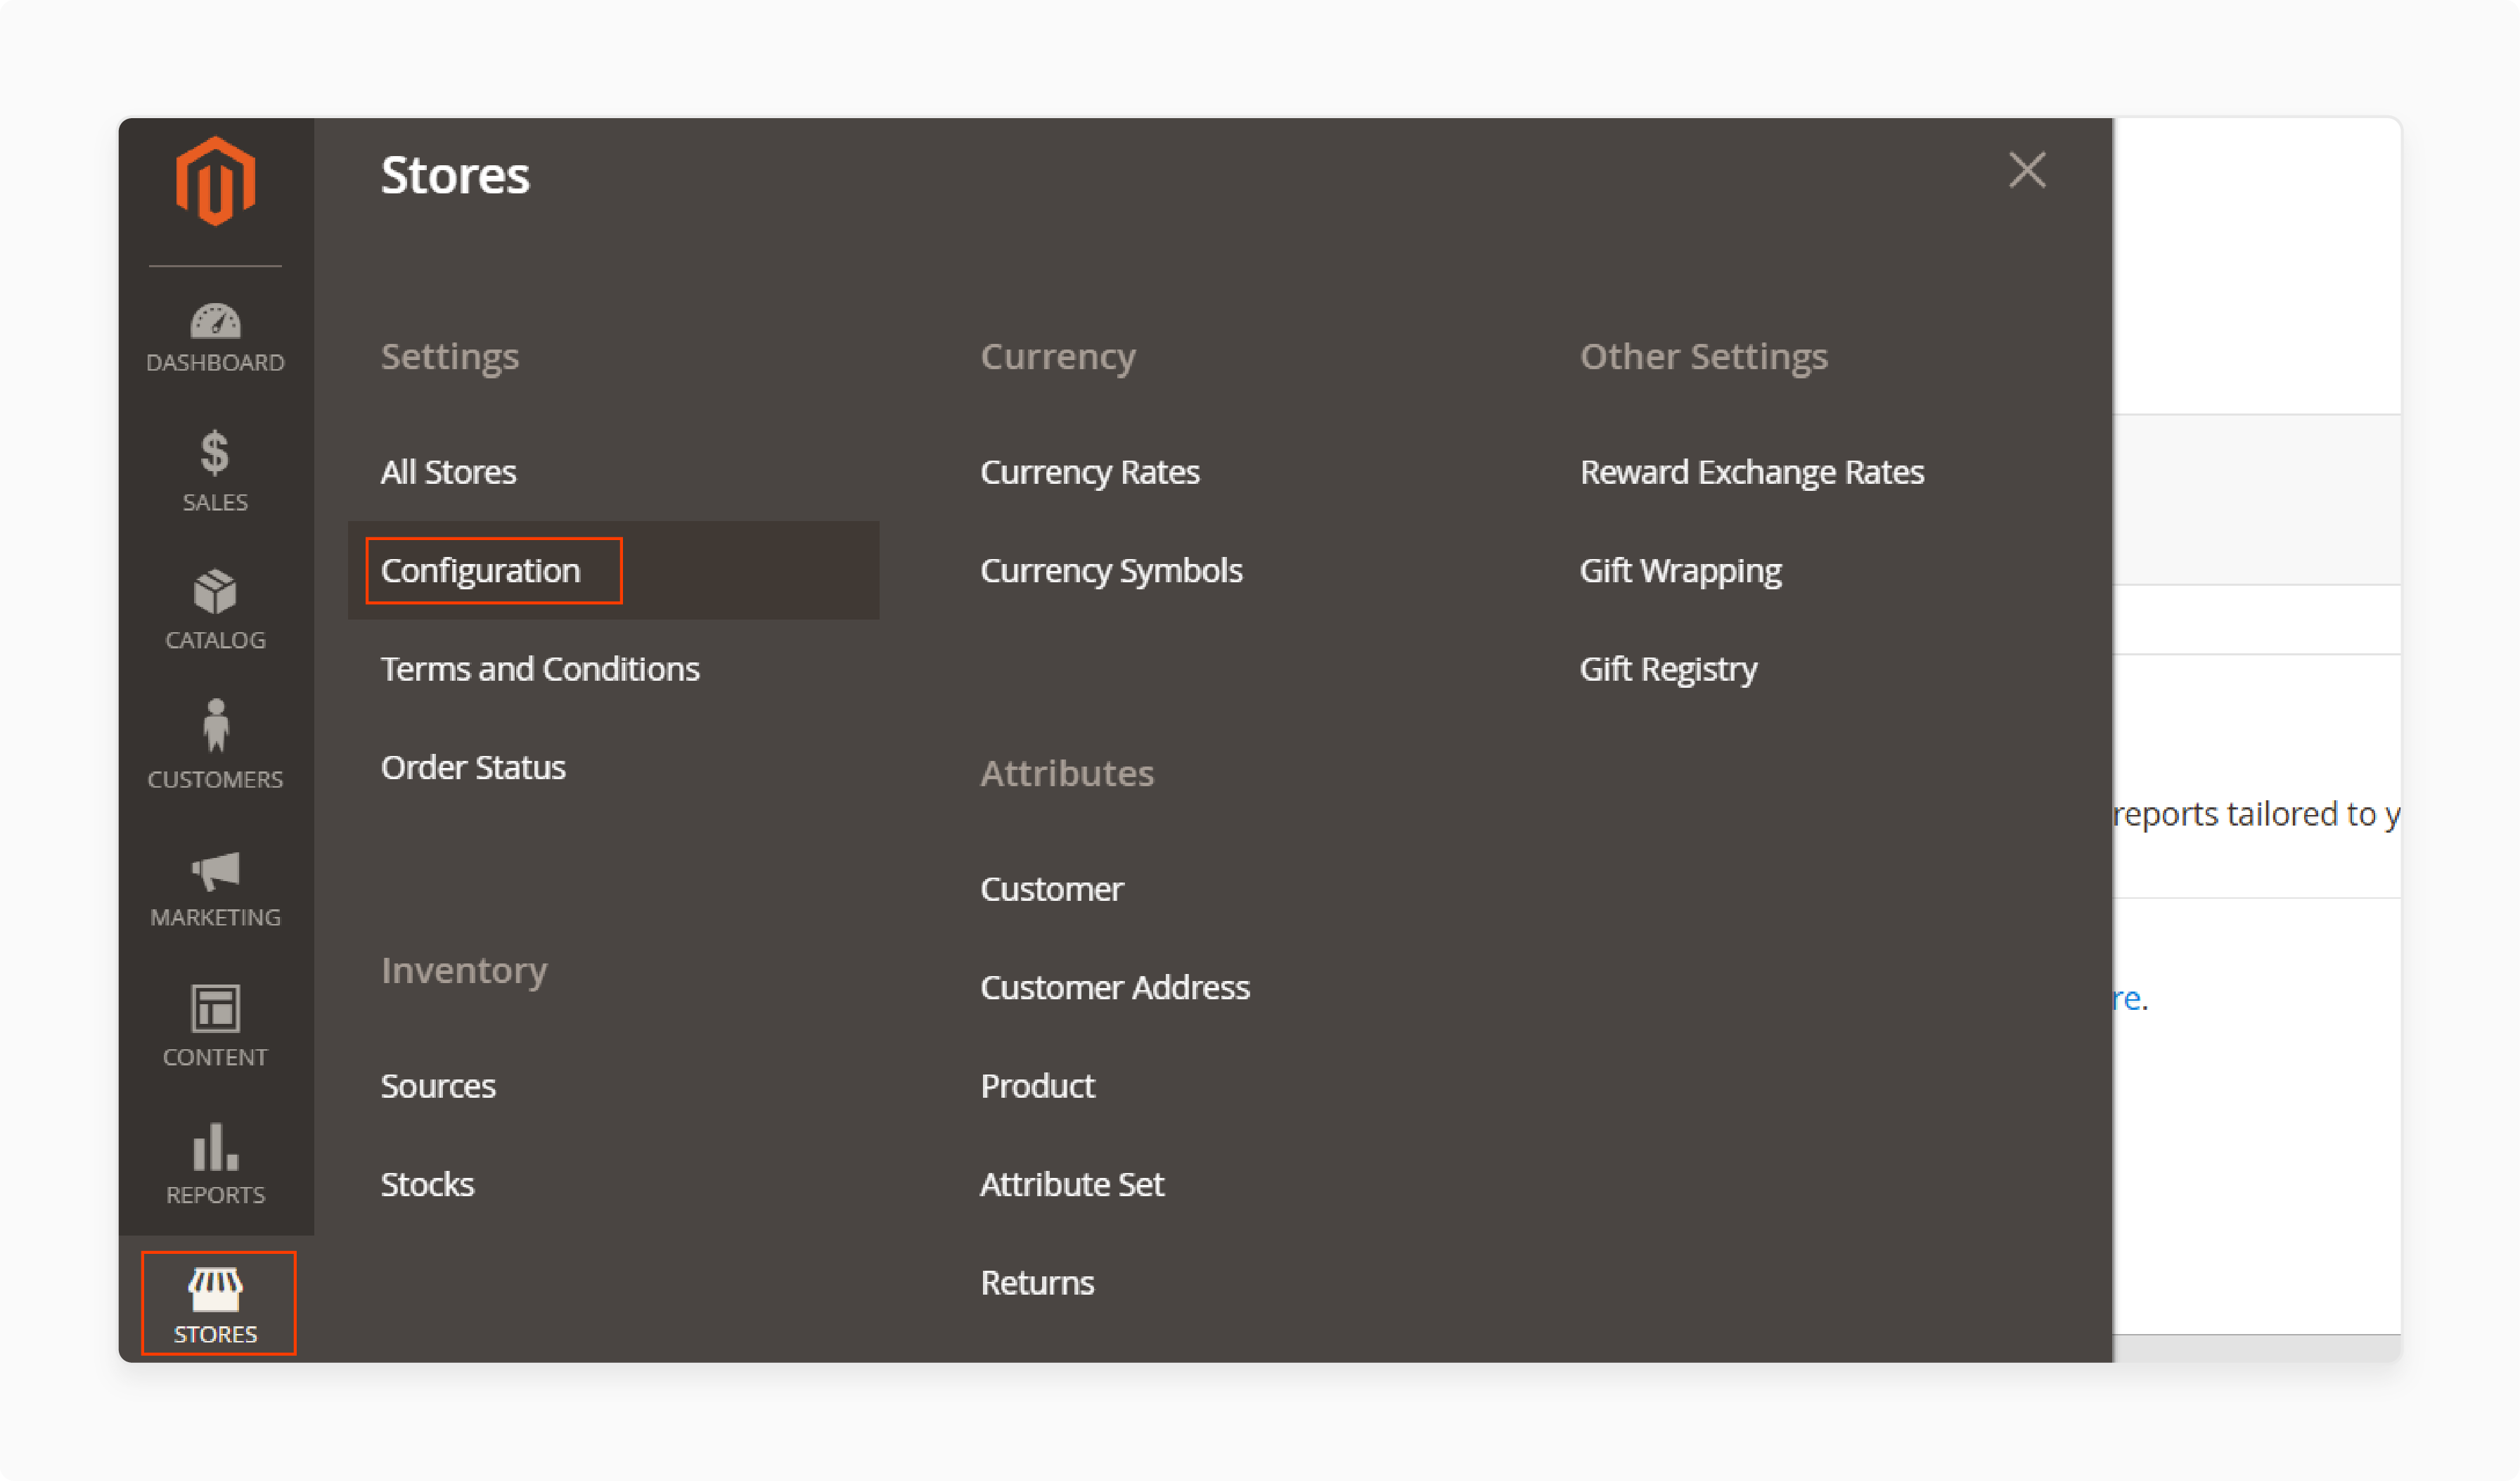2520x1481 pixels.
Task: Open Order Status settings
Action: pyautogui.click(x=473, y=768)
